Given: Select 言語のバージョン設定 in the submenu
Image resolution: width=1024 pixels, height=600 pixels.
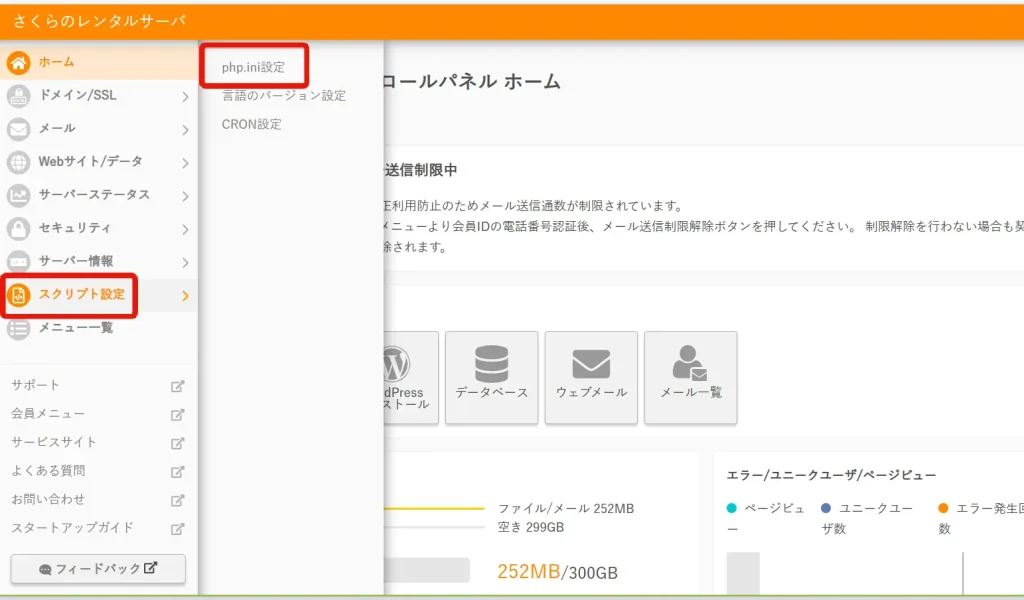Looking at the screenshot, I should click(283, 95).
